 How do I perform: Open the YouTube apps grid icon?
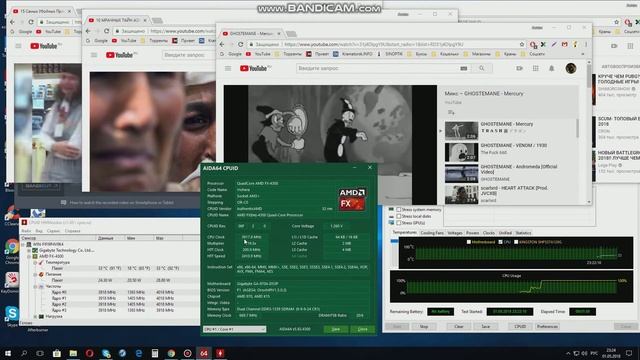click(x=536, y=68)
